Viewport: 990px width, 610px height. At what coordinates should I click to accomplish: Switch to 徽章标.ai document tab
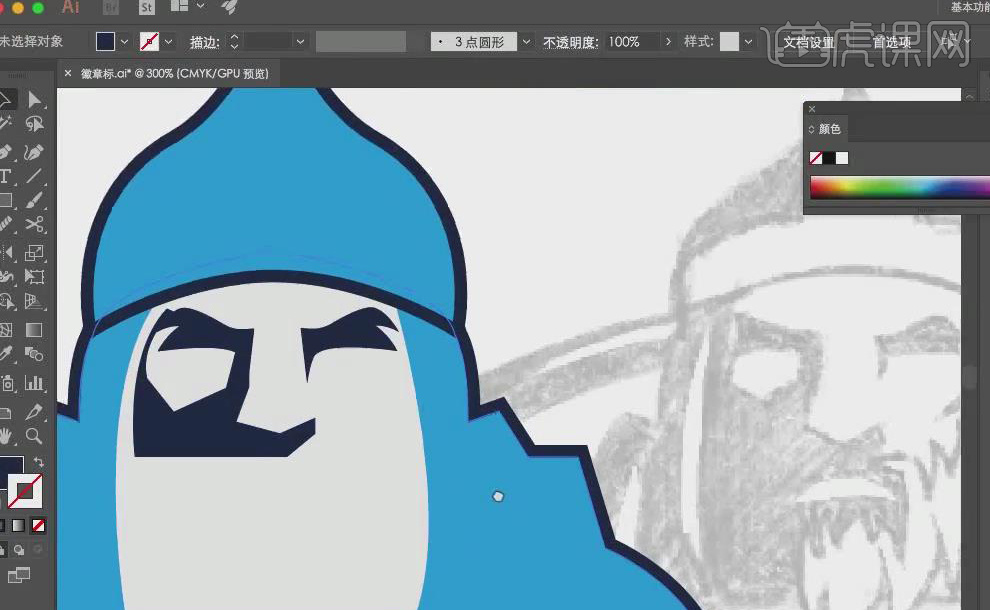point(174,73)
